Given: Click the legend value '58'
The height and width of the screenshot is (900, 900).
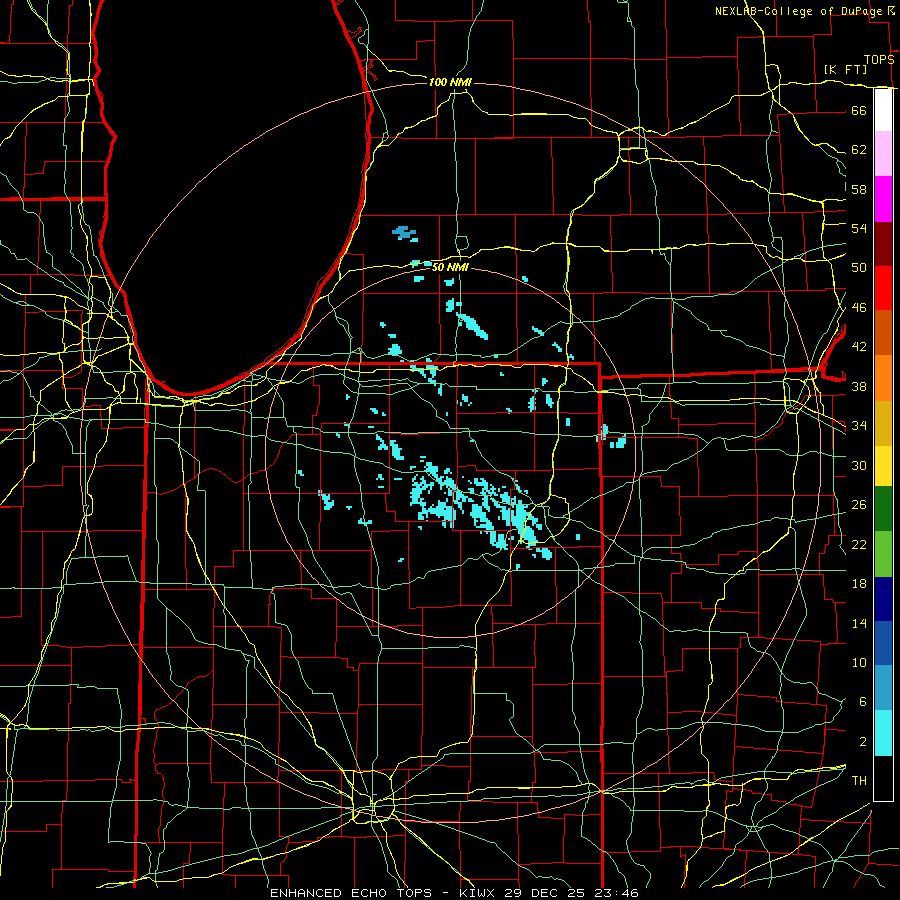Looking at the screenshot, I should click(x=859, y=189).
